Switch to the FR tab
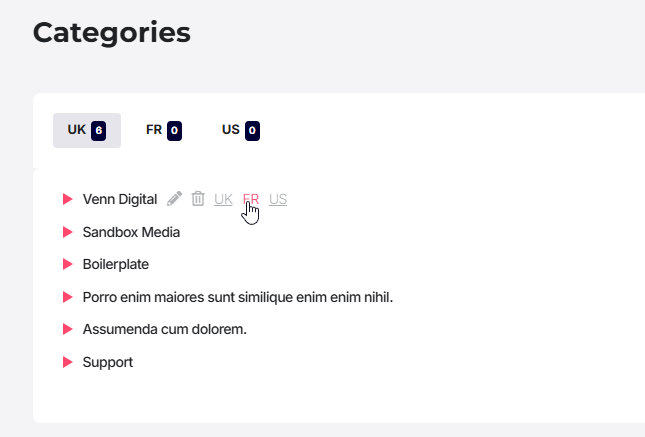Screen dimensions: 645x437 point(164,130)
